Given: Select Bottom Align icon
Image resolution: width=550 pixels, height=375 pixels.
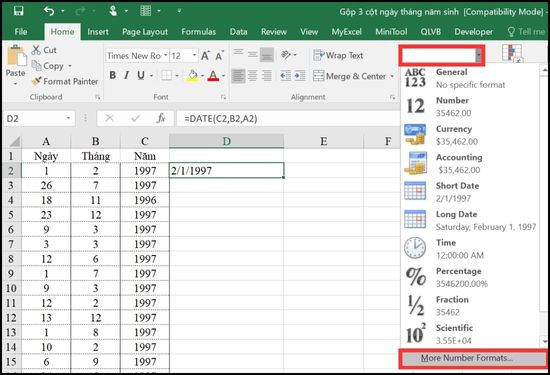Looking at the screenshot, I should pyautogui.click(x=267, y=55).
